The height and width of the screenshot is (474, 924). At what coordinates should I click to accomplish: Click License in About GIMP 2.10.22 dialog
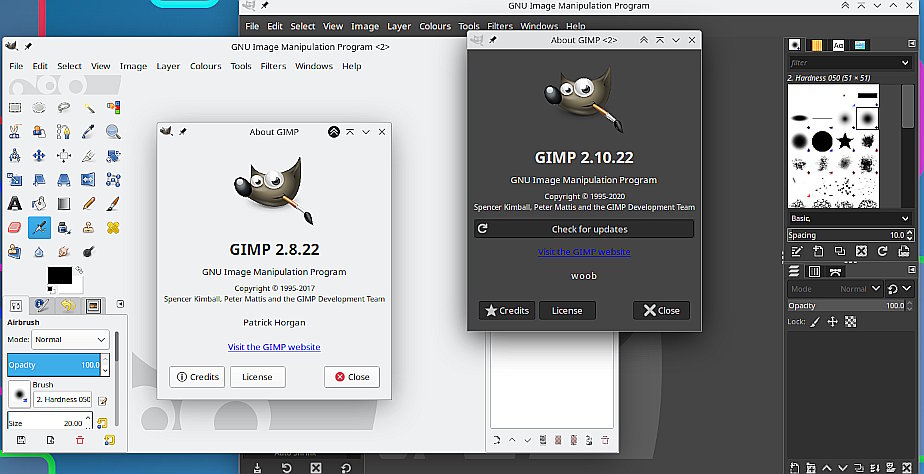coord(567,311)
